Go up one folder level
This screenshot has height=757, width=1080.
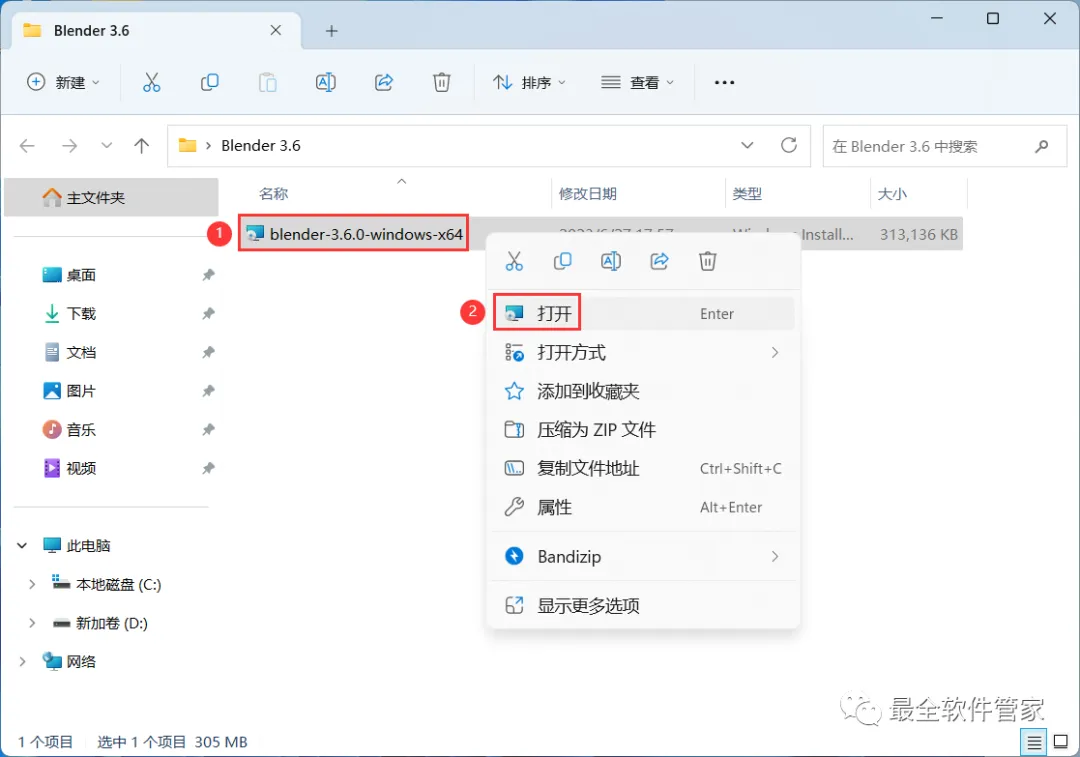(141, 145)
